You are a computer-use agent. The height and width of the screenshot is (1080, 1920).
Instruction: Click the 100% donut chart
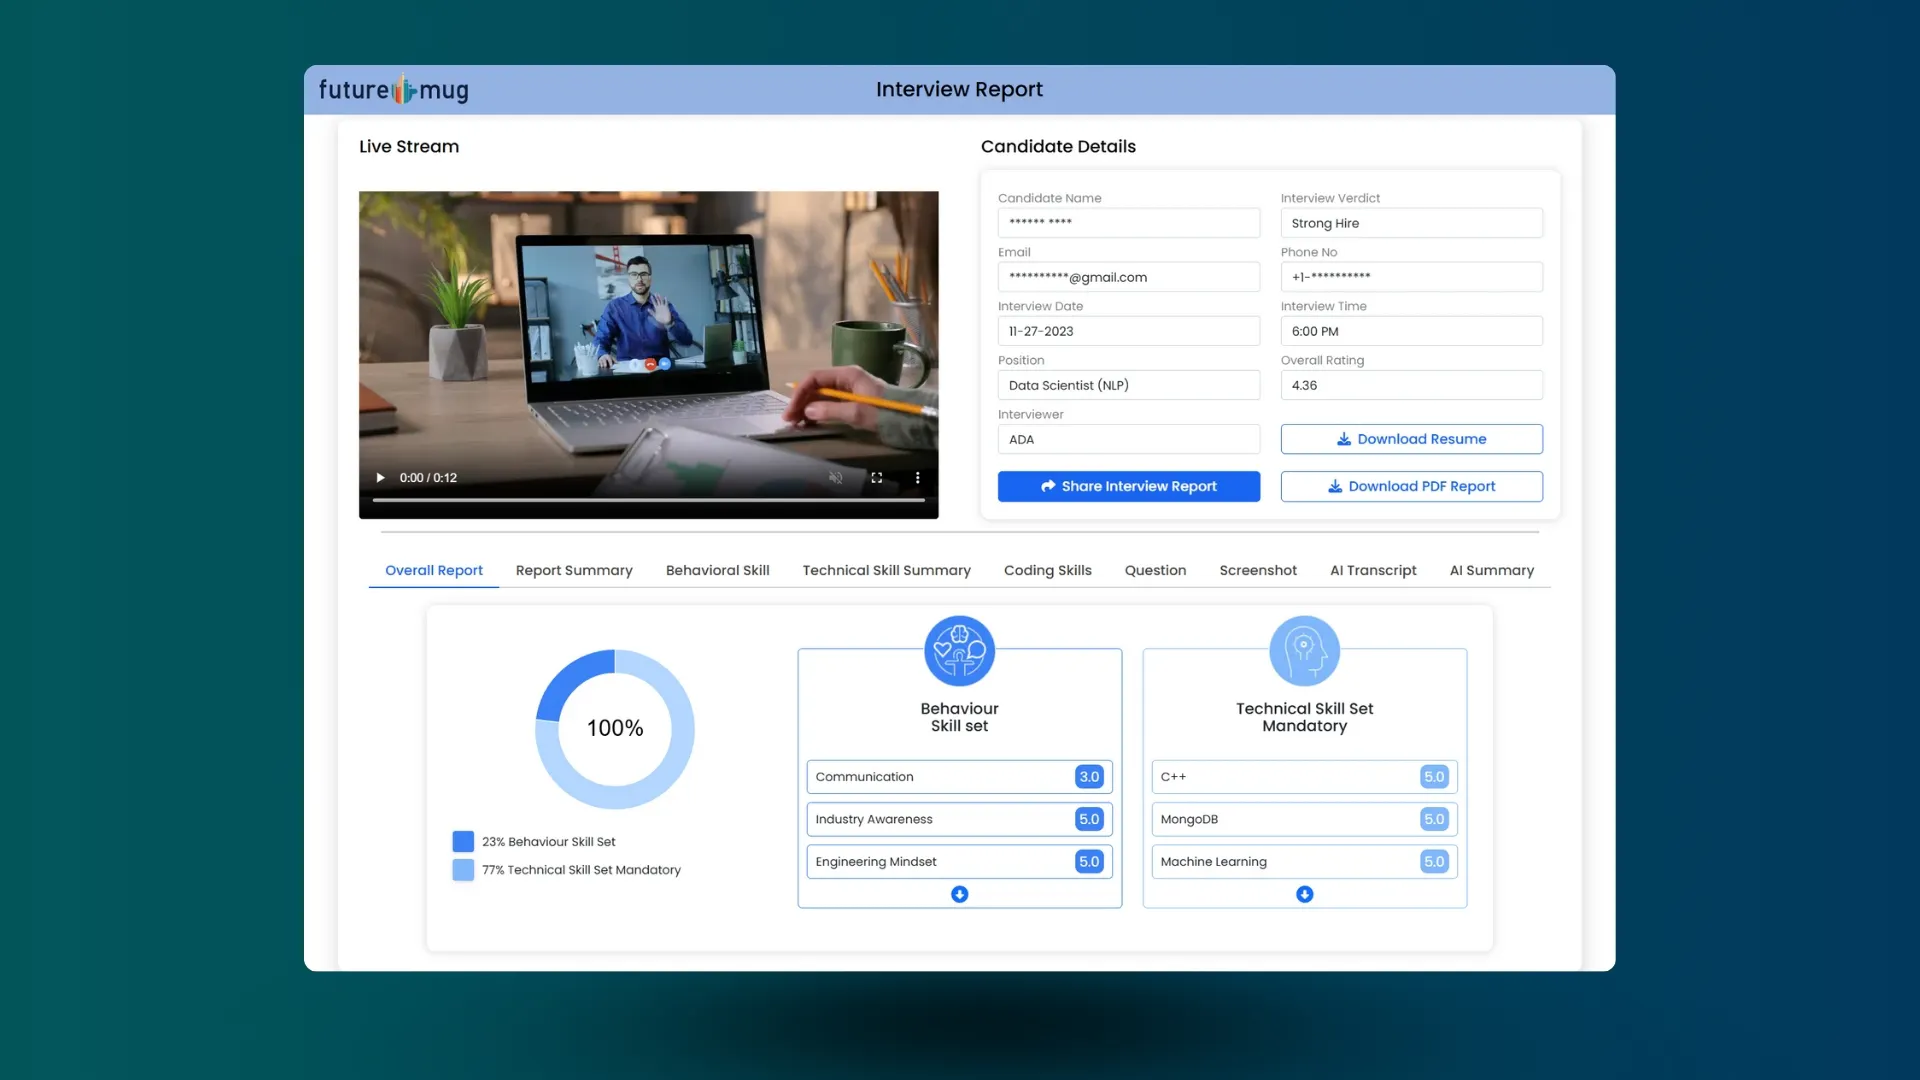click(x=615, y=729)
